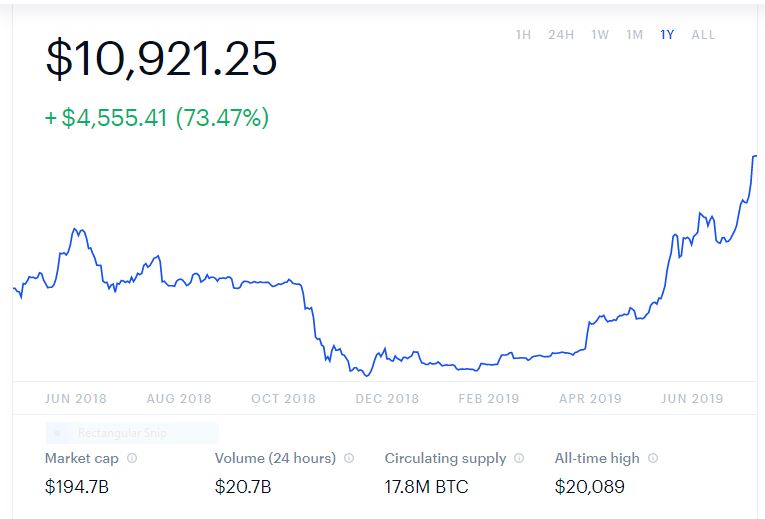Viewport: 765px width, 519px height.
Task: Click the active 1Y range tab
Action: (667, 35)
